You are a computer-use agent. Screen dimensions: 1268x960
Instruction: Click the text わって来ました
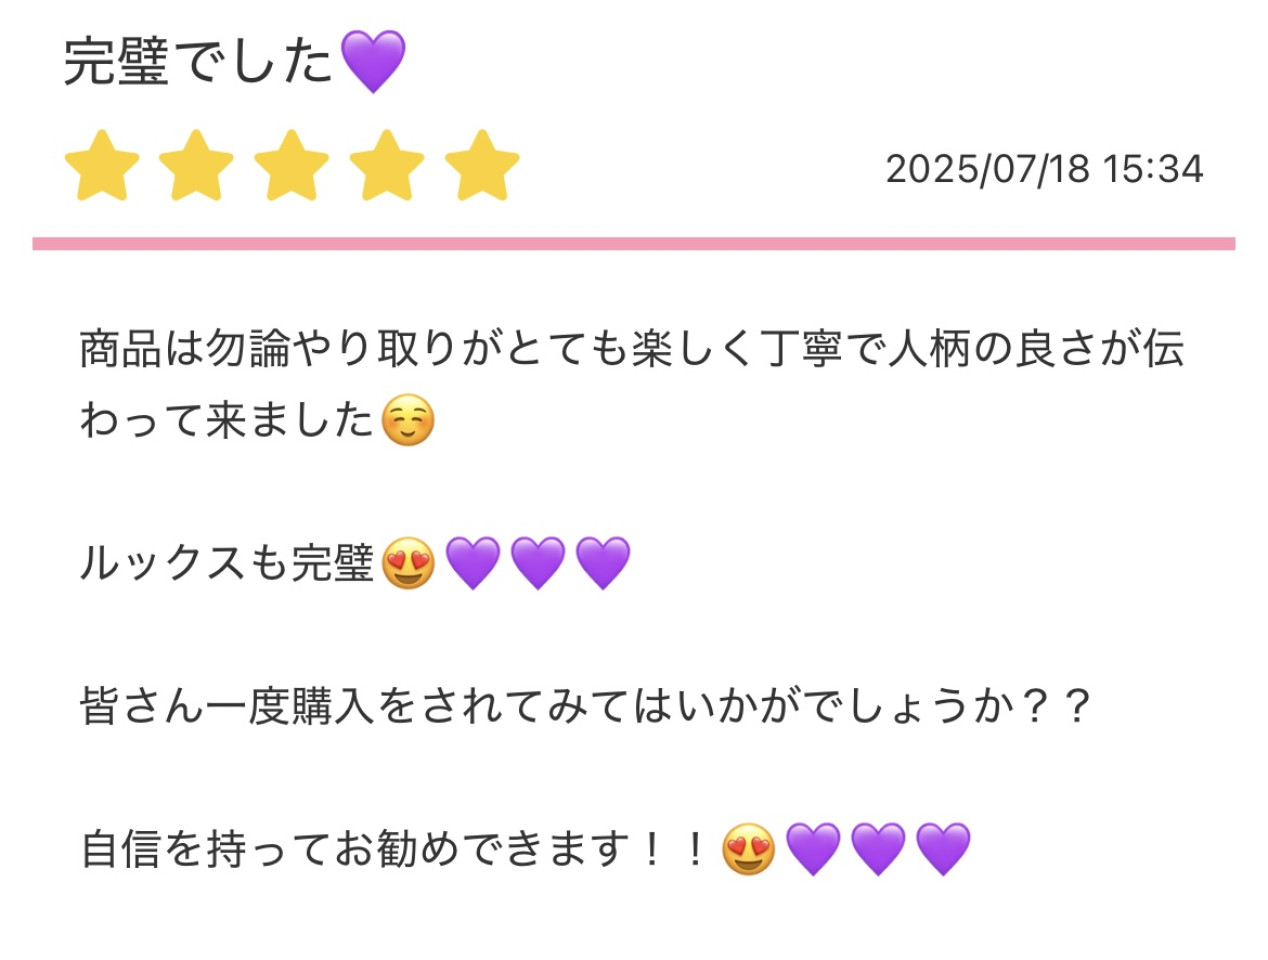pos(227,420)
